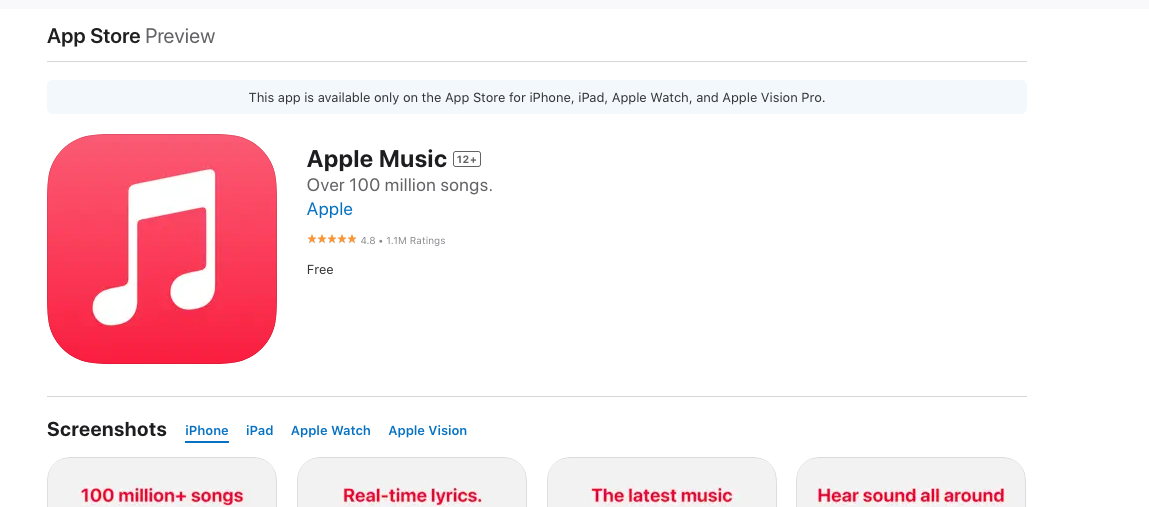The height and width of the screenshot is (507, 1149).
Task: Click the Free price label
Action: (320, 270)
